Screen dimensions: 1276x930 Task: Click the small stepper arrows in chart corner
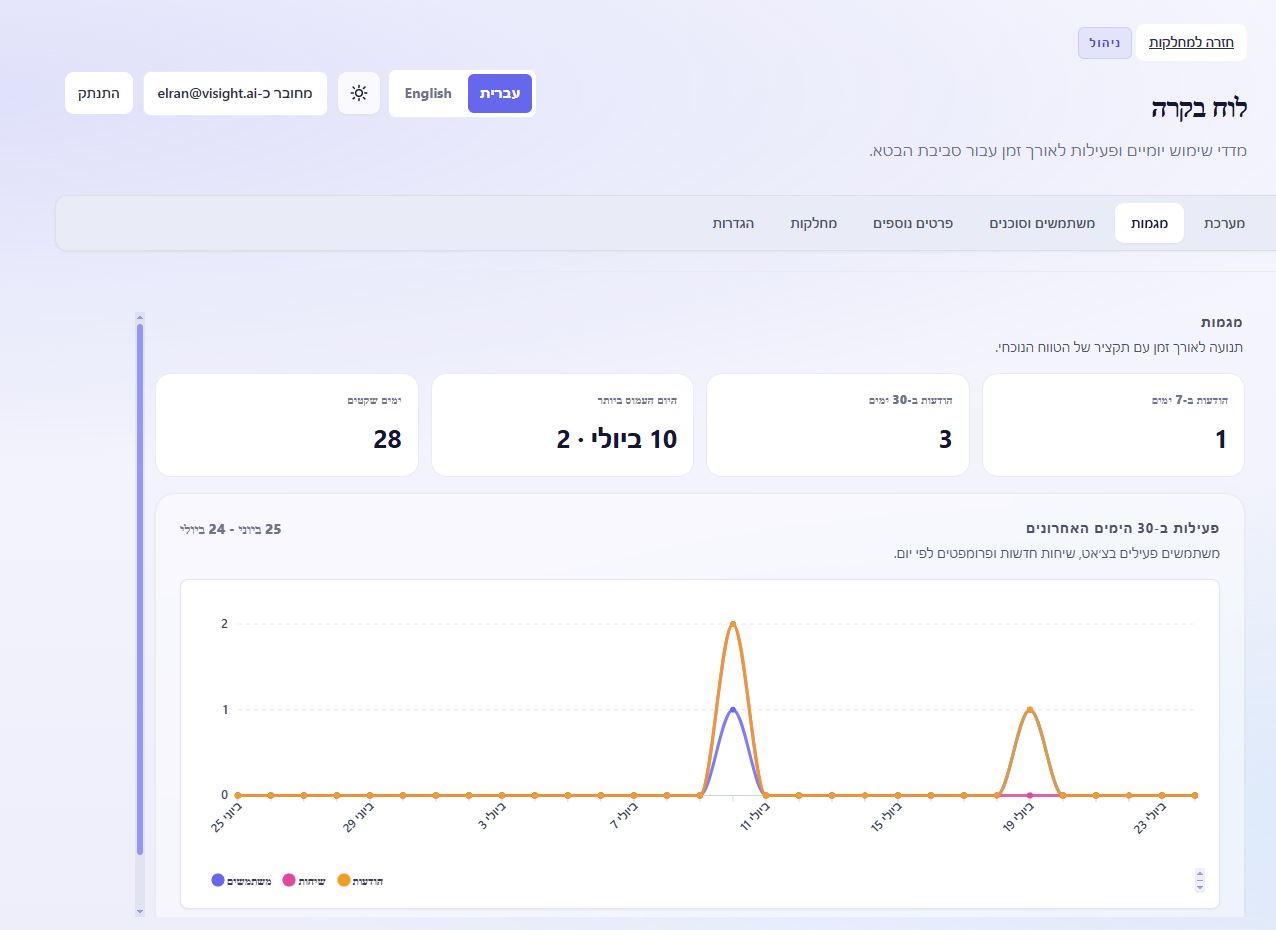(1200, 880)
